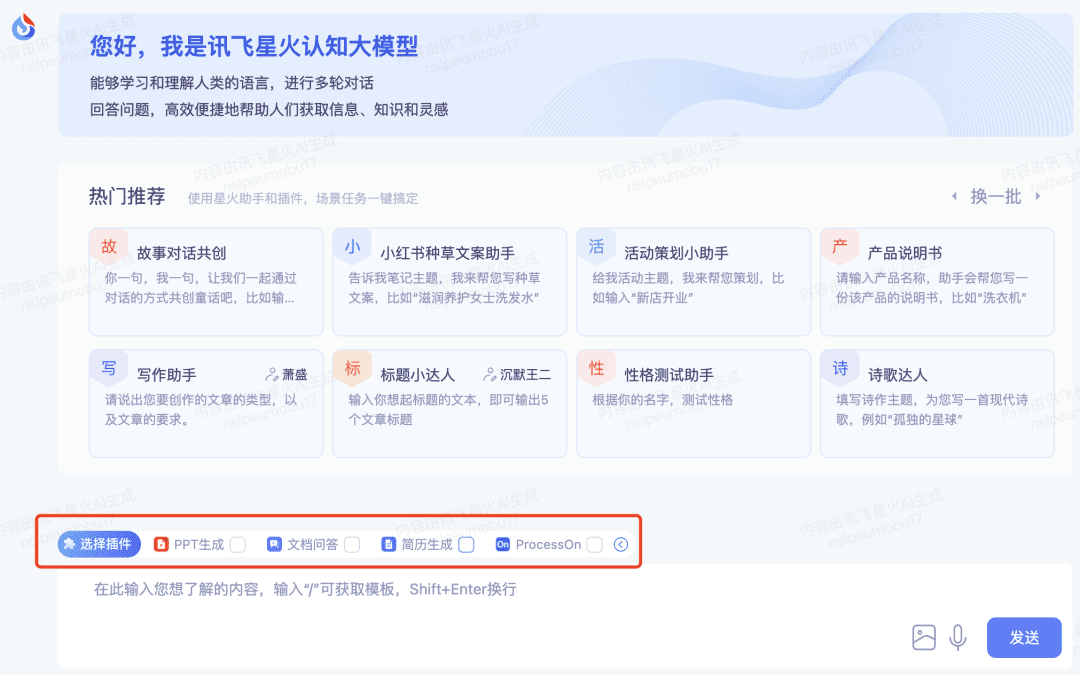1080x675 pixels.
Task: Click the author name 萧盛
Action: (x=295, y=375)
